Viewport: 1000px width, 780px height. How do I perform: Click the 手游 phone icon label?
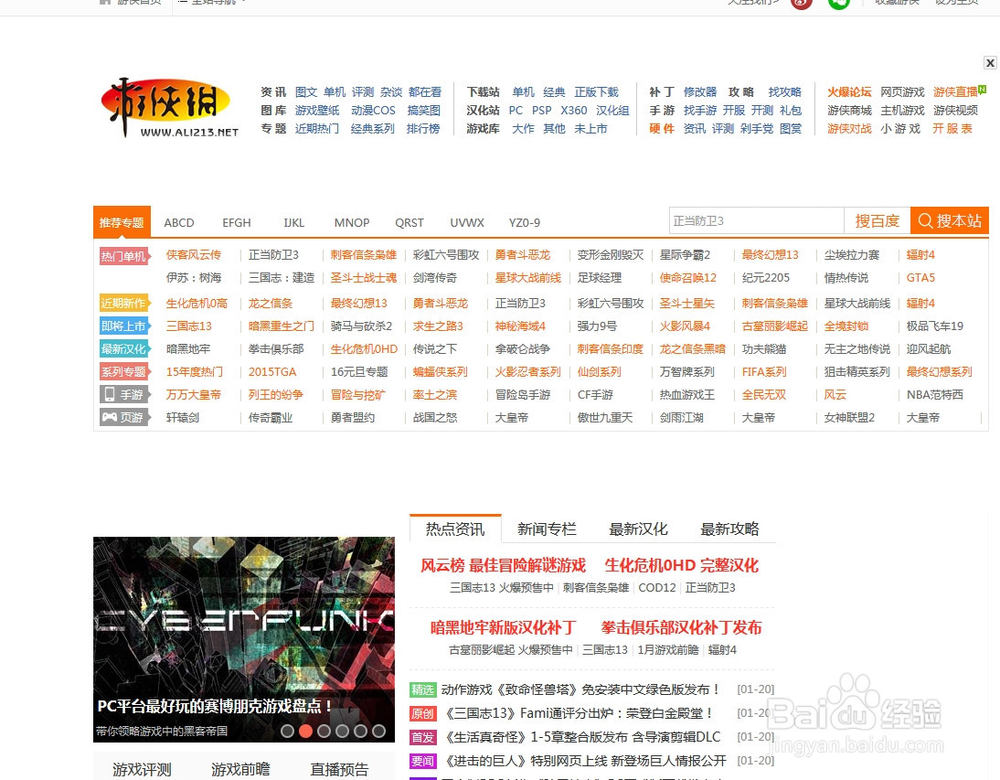pos(124,395)
